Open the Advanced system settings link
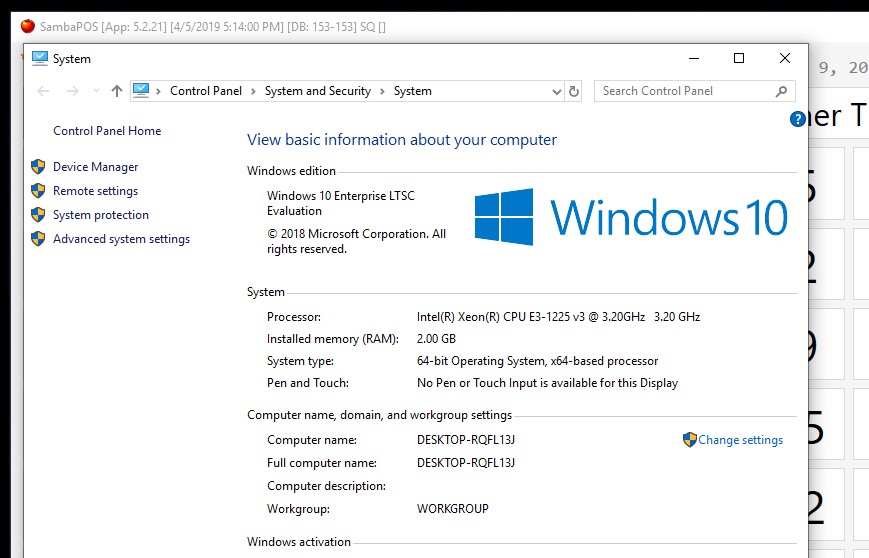The width and height of the screenshot is (869, 558). point(121,239)
